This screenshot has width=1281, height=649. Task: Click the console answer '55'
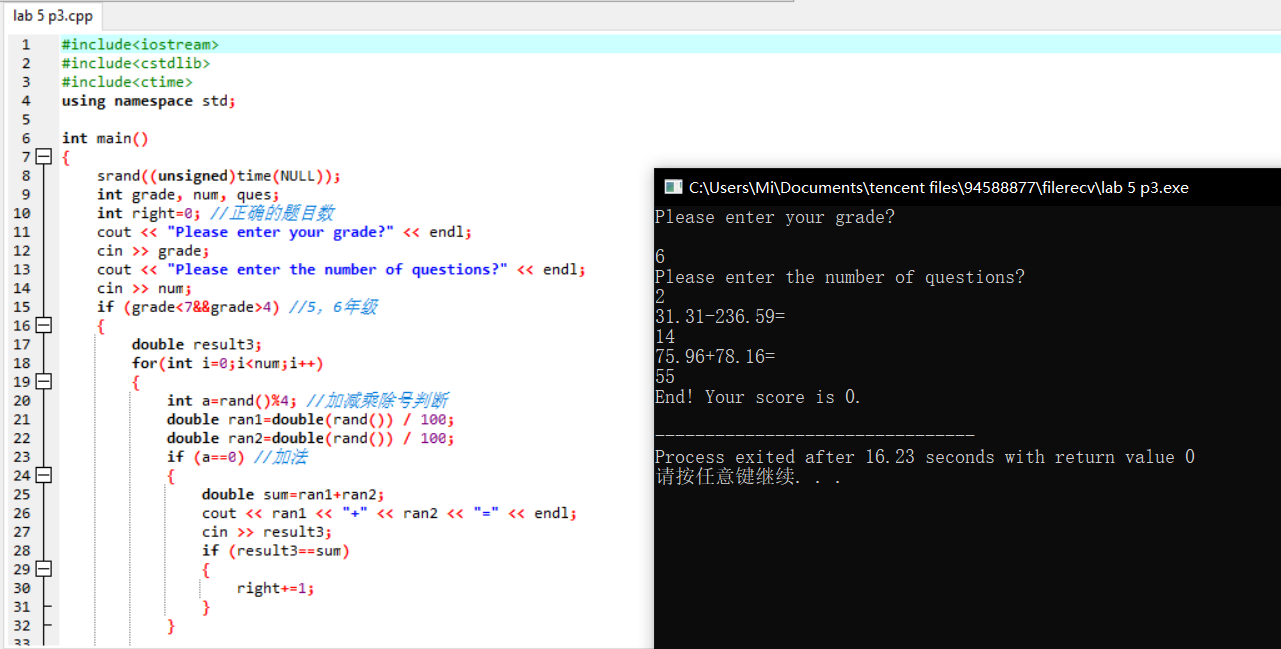click(x=665, y=377)
